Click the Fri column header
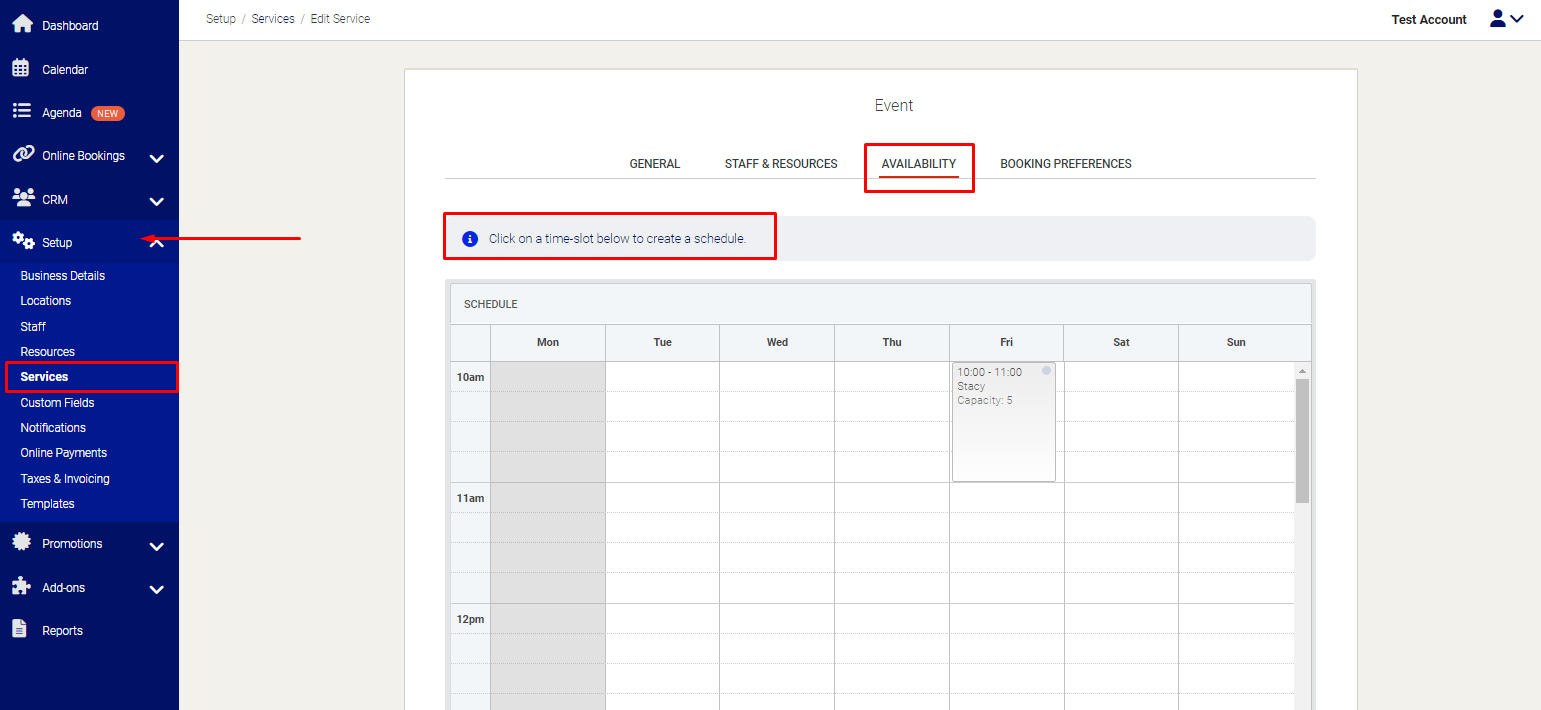1541x710 pixels. pyautogui.click(x=1007, y=342)
